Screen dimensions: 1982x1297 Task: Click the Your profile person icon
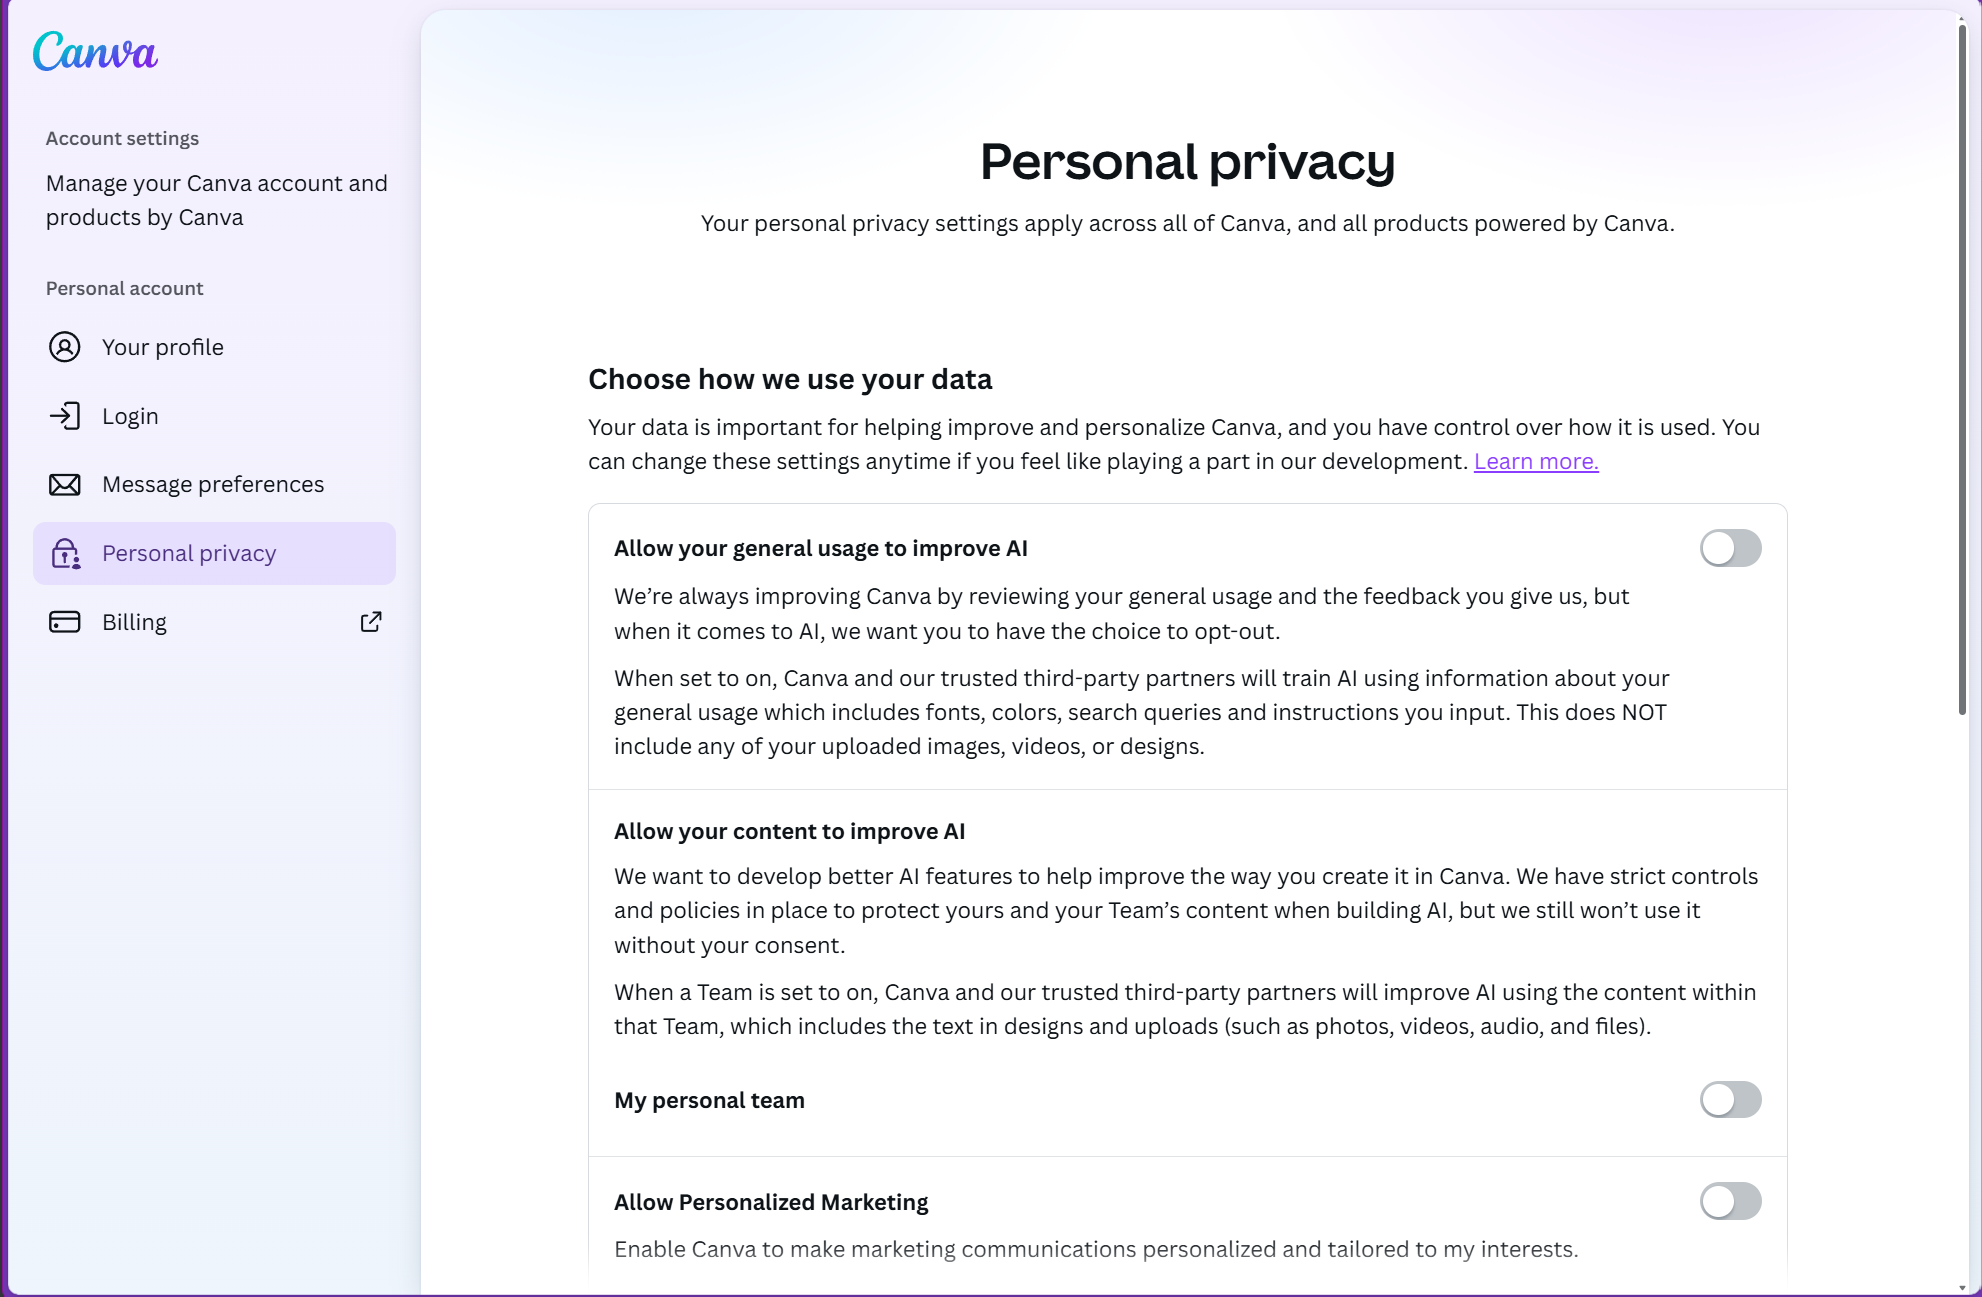point(65,347)
